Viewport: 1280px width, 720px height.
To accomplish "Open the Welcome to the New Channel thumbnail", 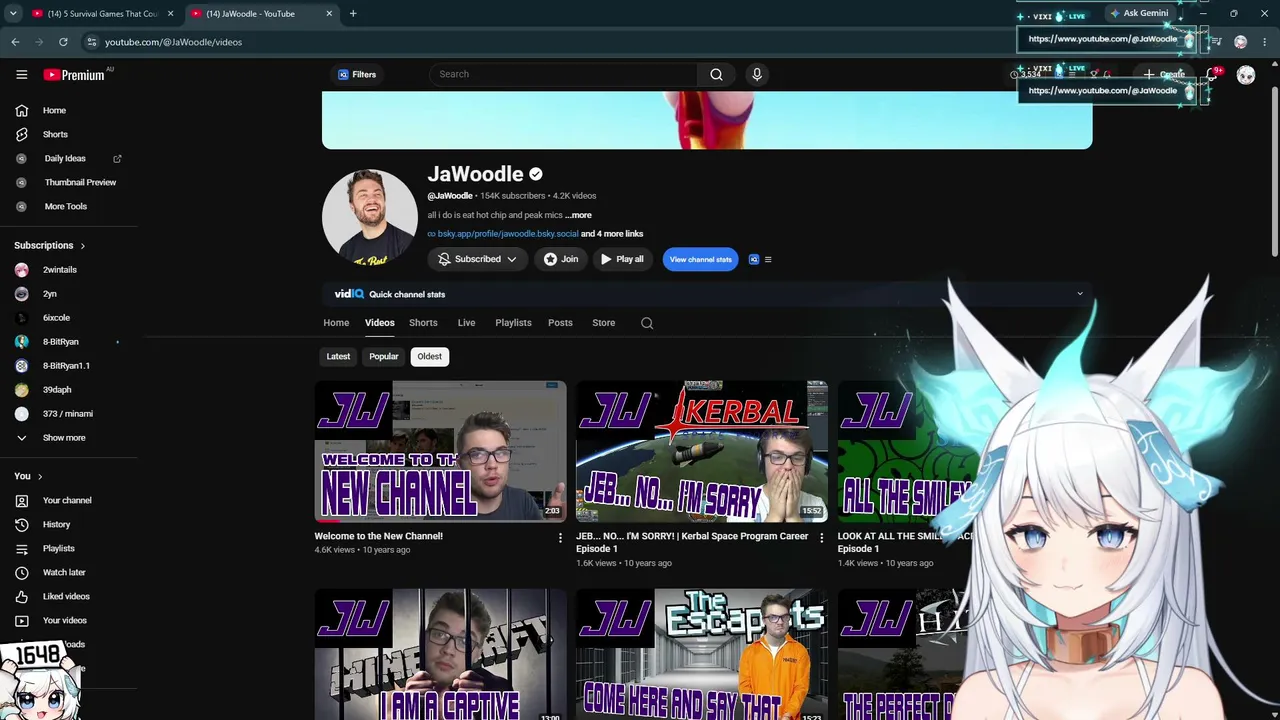I will pyautogui.click(x=440, y=451).
